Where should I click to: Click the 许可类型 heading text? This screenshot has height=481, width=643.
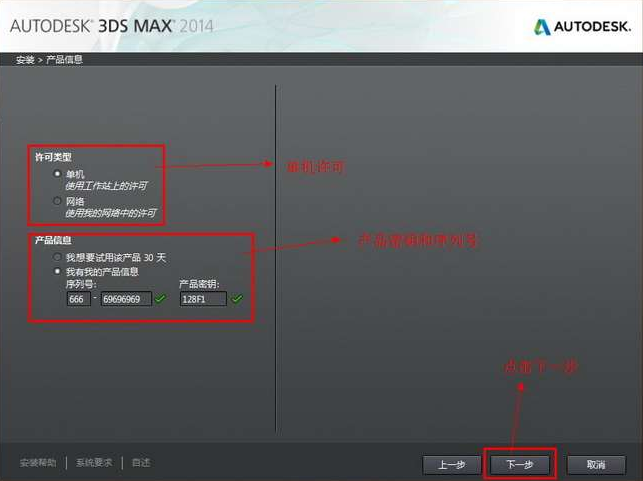click(x=53, y=157)
